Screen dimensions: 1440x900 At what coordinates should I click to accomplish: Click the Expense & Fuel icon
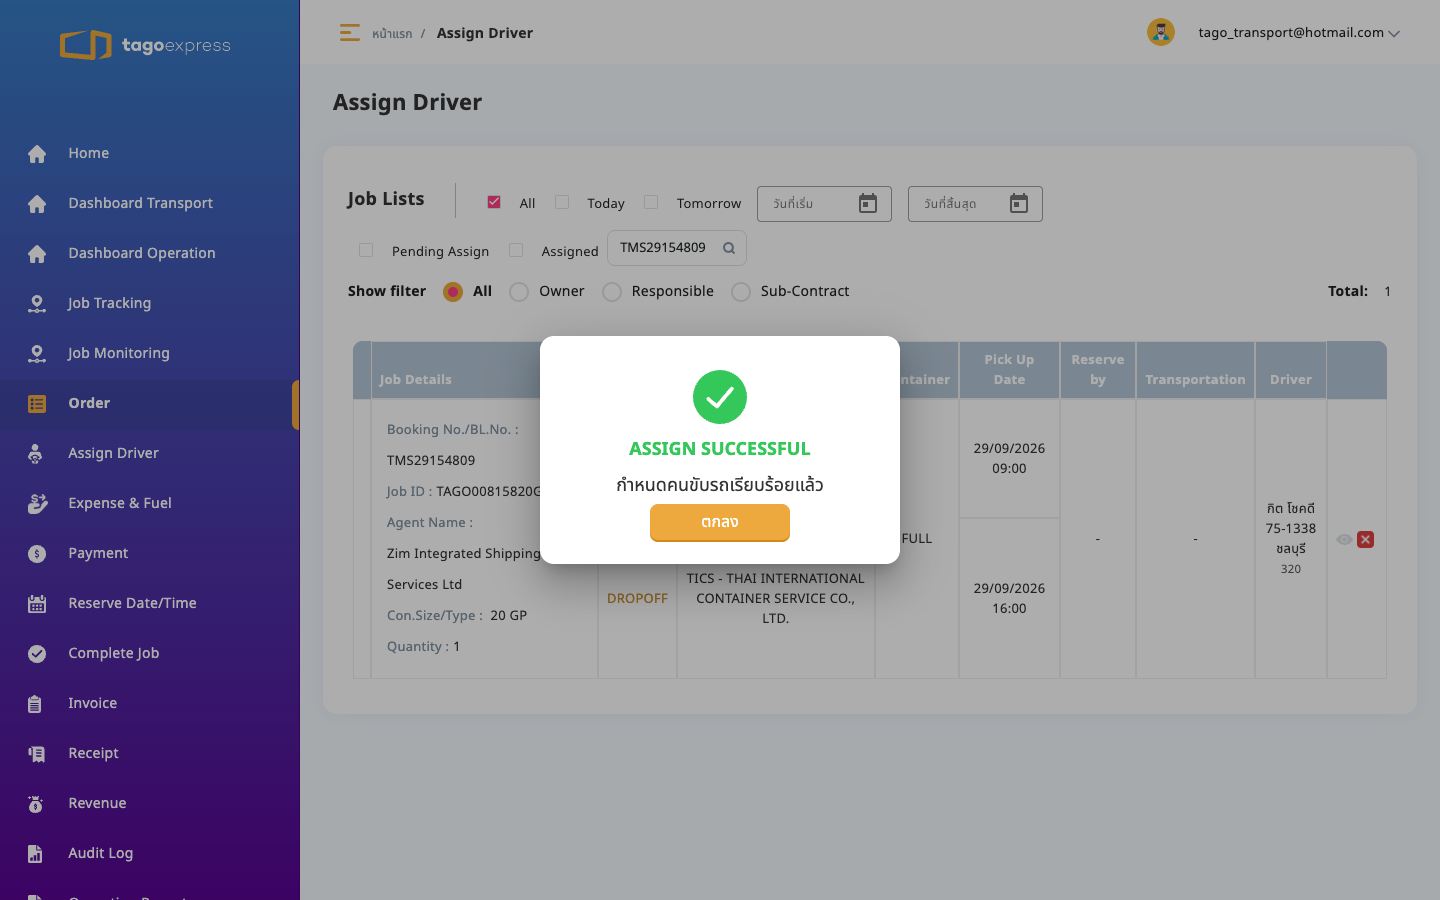37,503
